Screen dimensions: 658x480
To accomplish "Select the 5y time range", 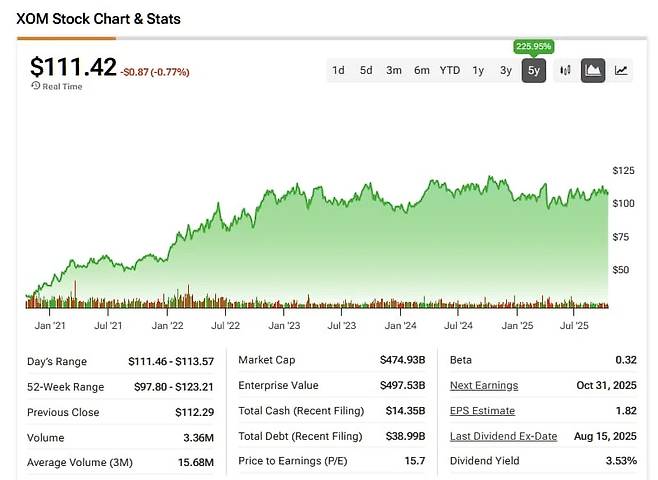I will click(533, 70).
